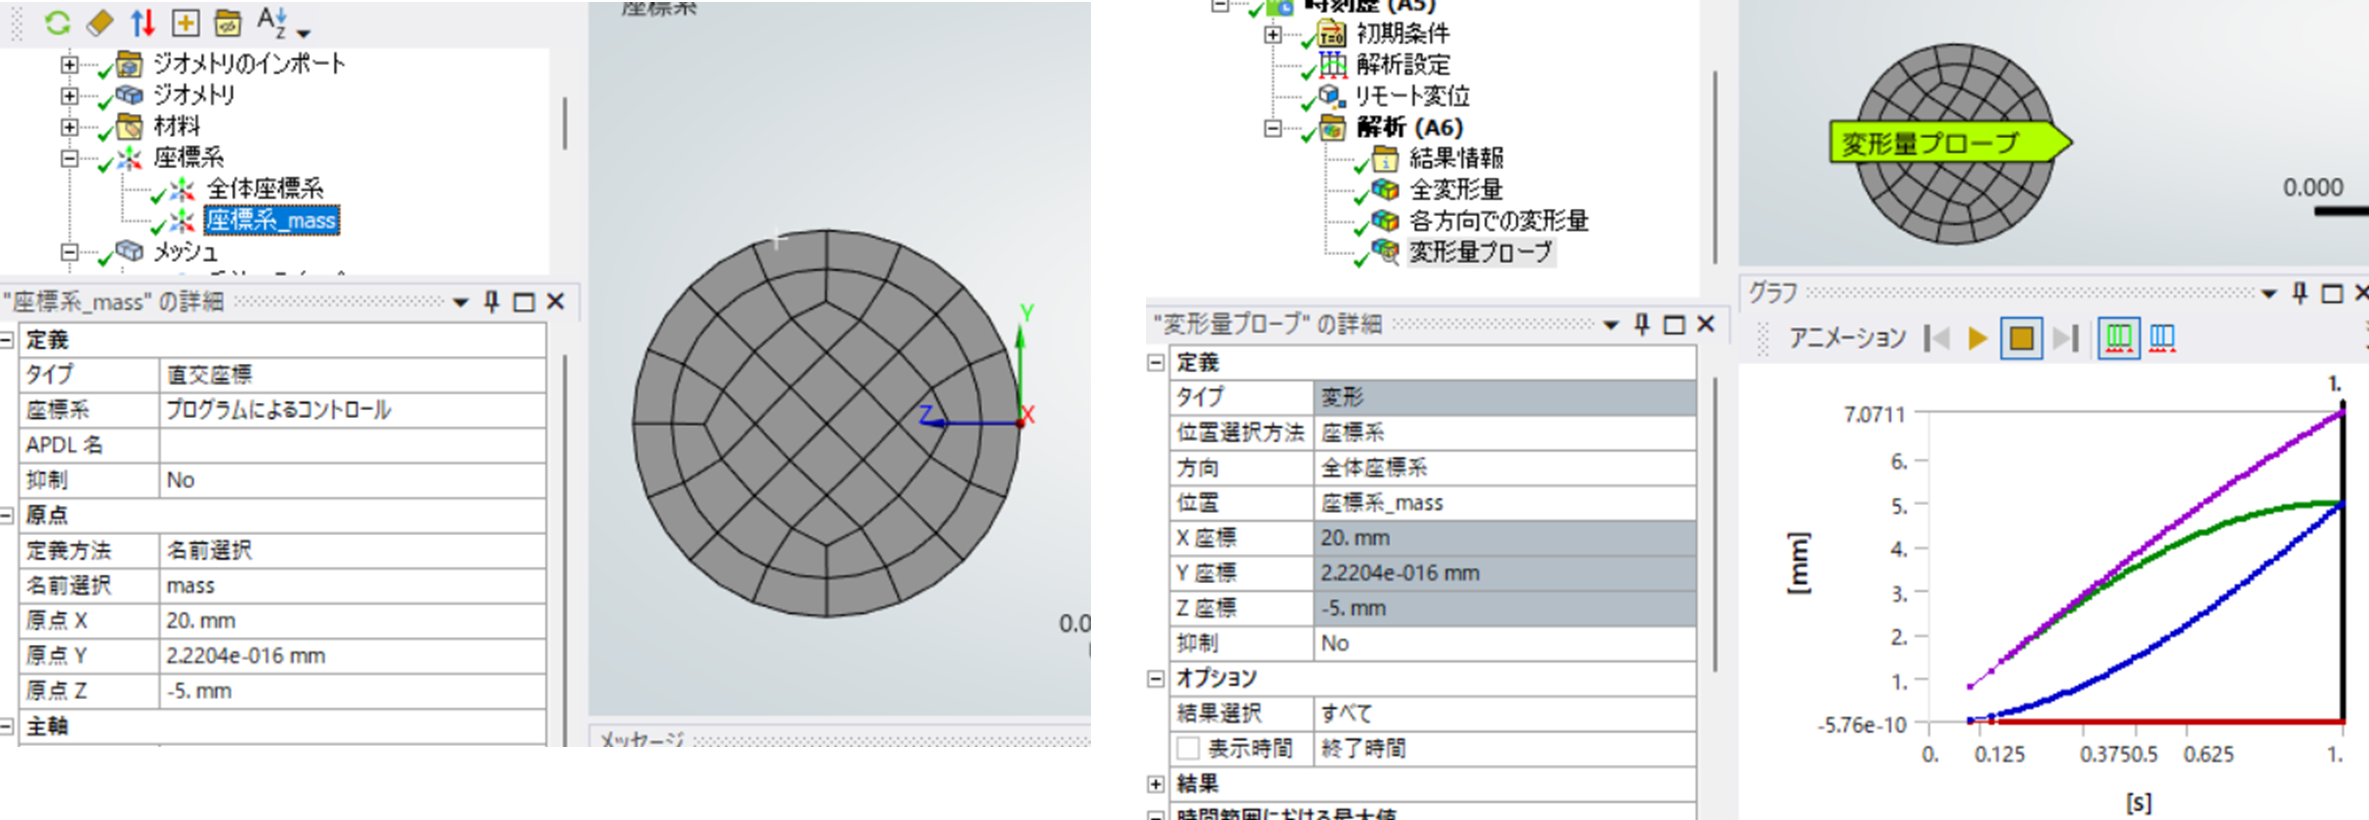Screen dimensions: 2369x820
Task: Click the 解析 (A6) solution folder icon
Action: click(x=1333, y=128)
